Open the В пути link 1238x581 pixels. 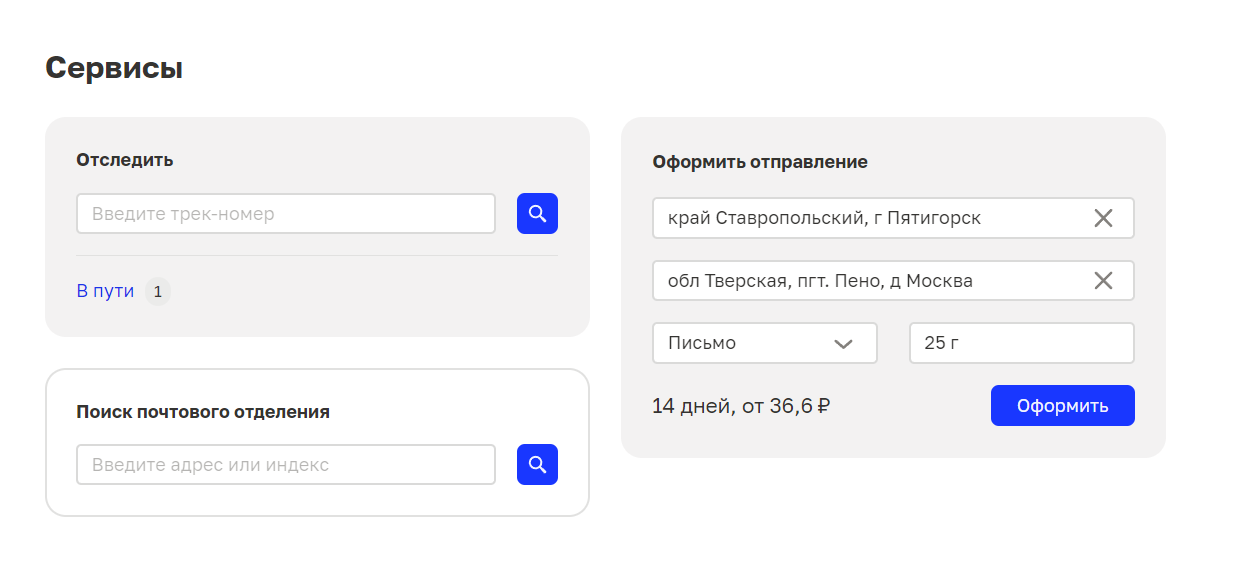pos(105,292)
